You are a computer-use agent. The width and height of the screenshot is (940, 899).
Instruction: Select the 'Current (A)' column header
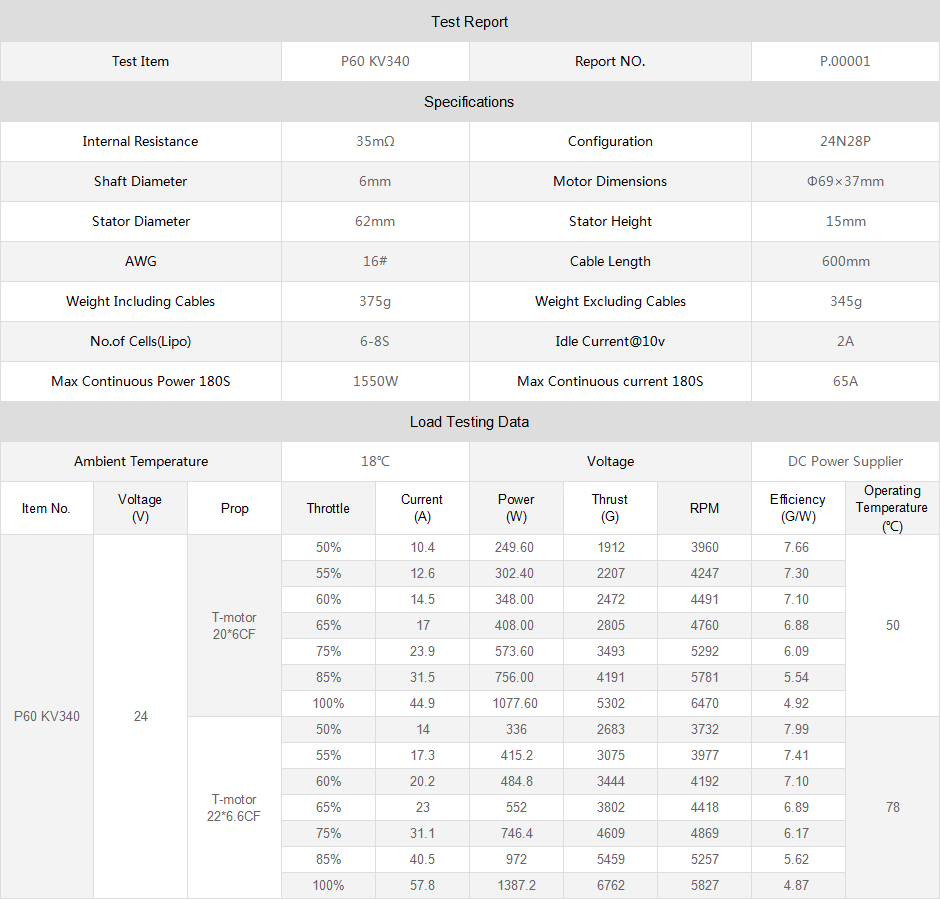coord(422,508)
